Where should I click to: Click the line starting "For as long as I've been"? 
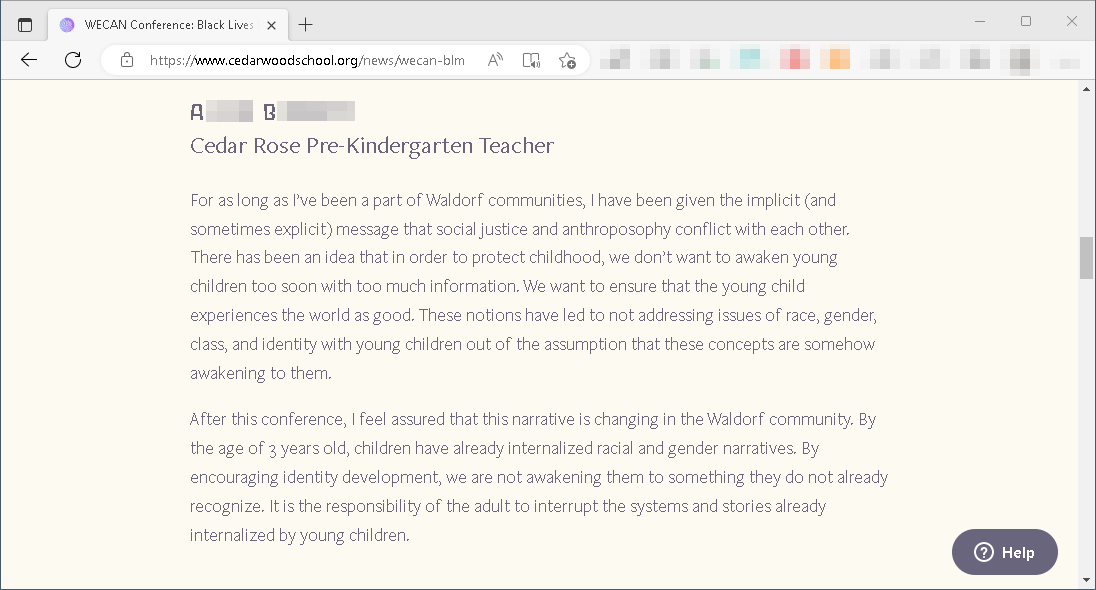click(513, 201)
